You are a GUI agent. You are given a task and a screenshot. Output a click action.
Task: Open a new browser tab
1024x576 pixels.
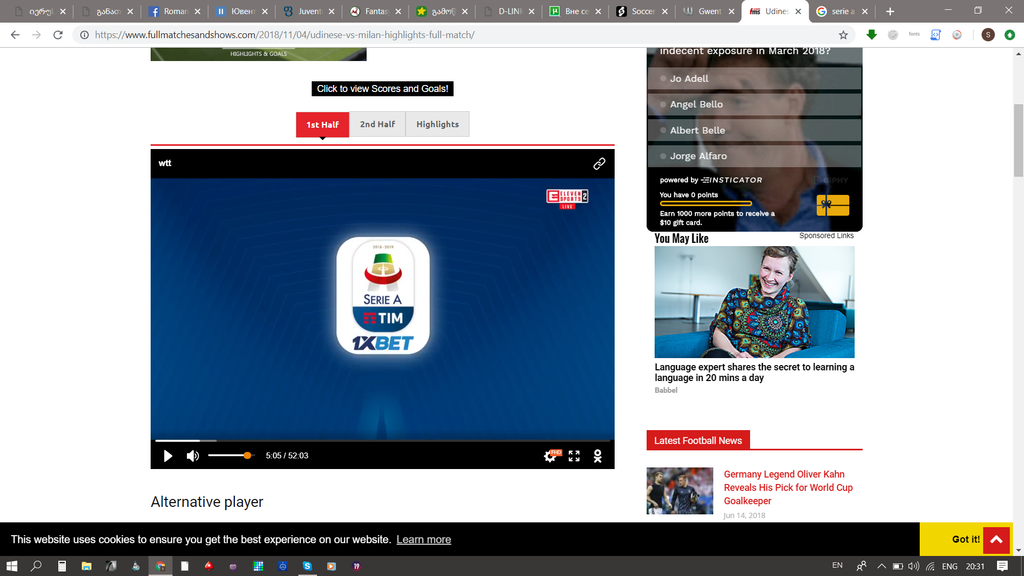(x=889, y=11)
